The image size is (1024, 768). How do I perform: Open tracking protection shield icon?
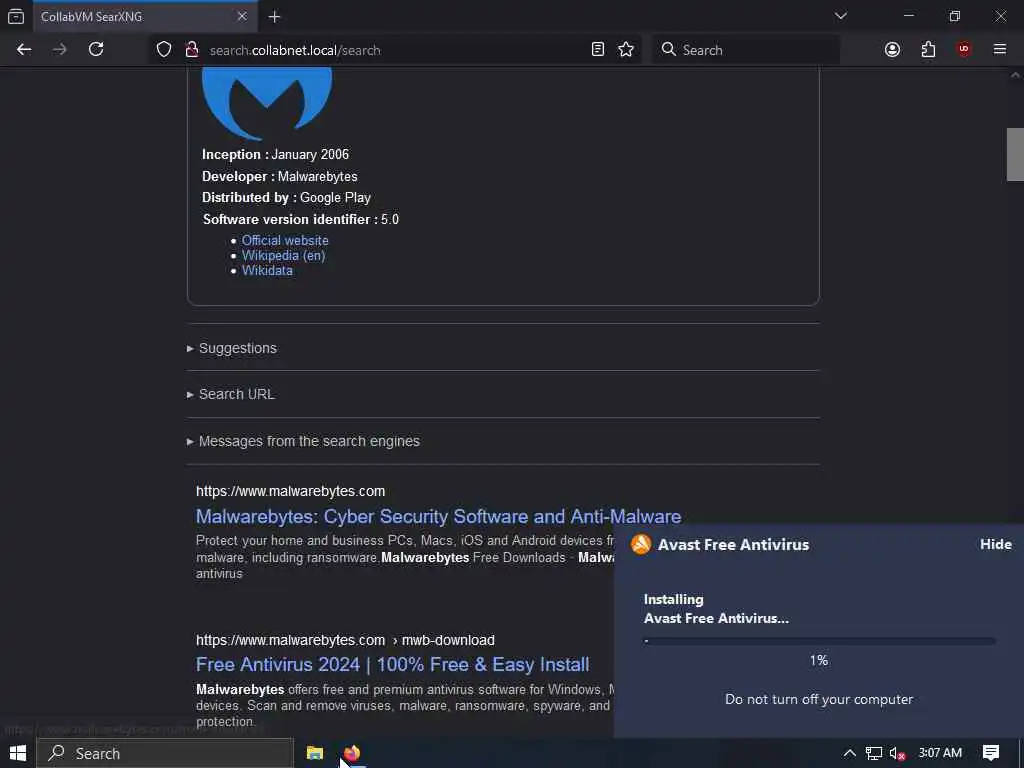pos(164,50)
